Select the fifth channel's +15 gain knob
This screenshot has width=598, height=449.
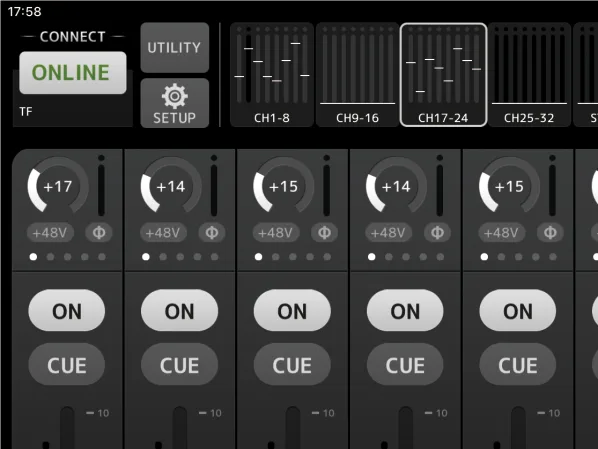tap(509, 186)
